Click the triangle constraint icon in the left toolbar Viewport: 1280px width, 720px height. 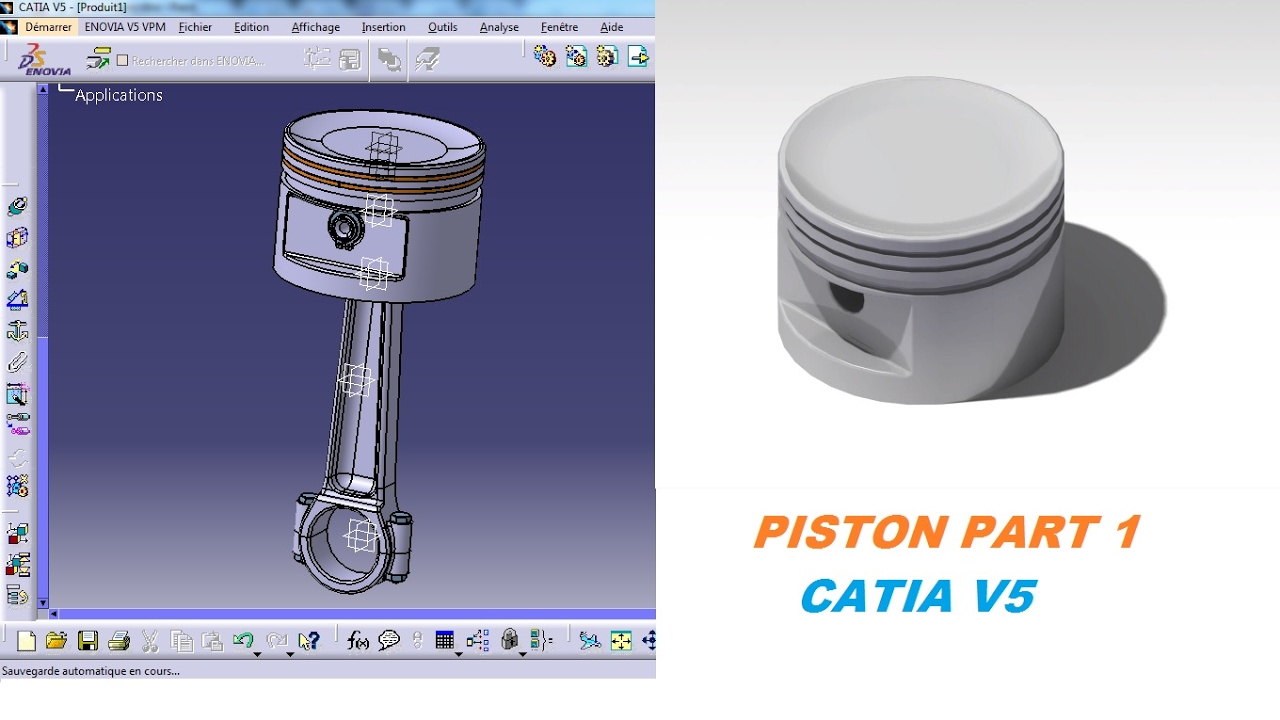coord(17,299)
